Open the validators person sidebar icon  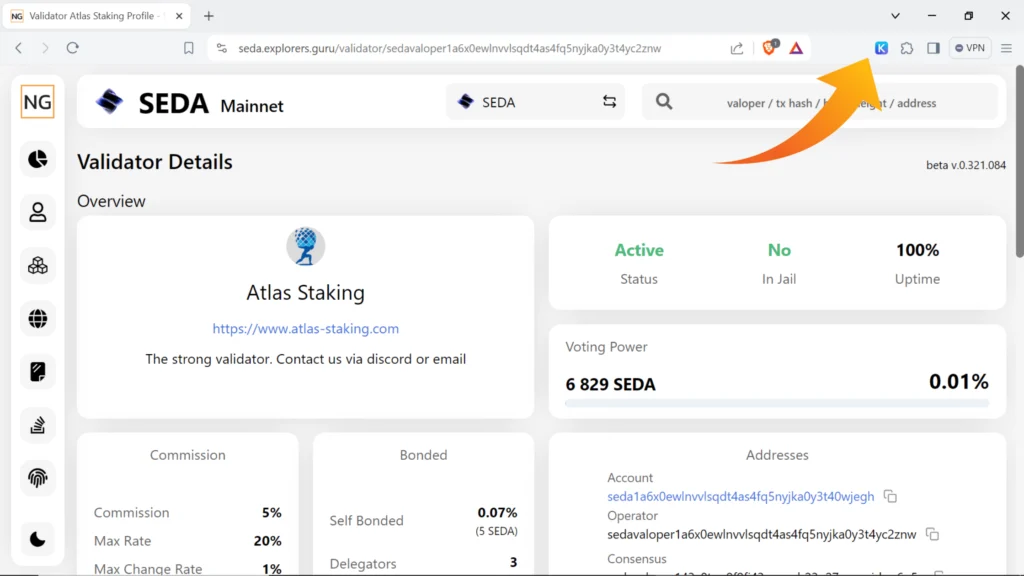pos(38,212)
